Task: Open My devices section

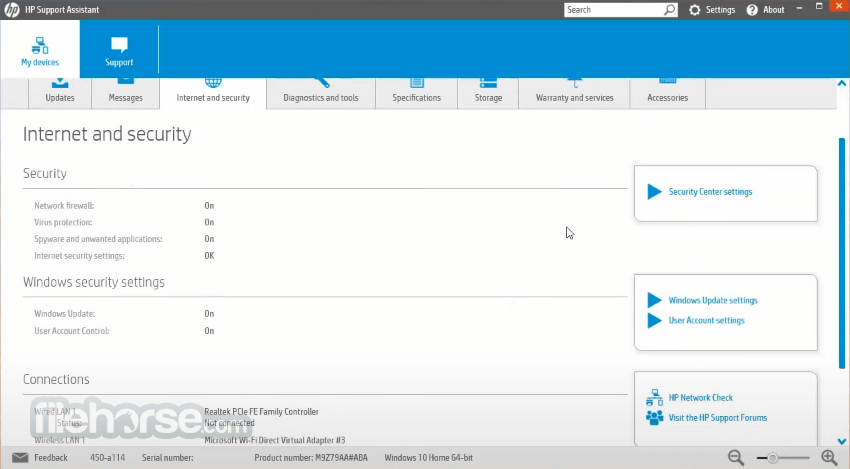Action: tap(40, 50)
